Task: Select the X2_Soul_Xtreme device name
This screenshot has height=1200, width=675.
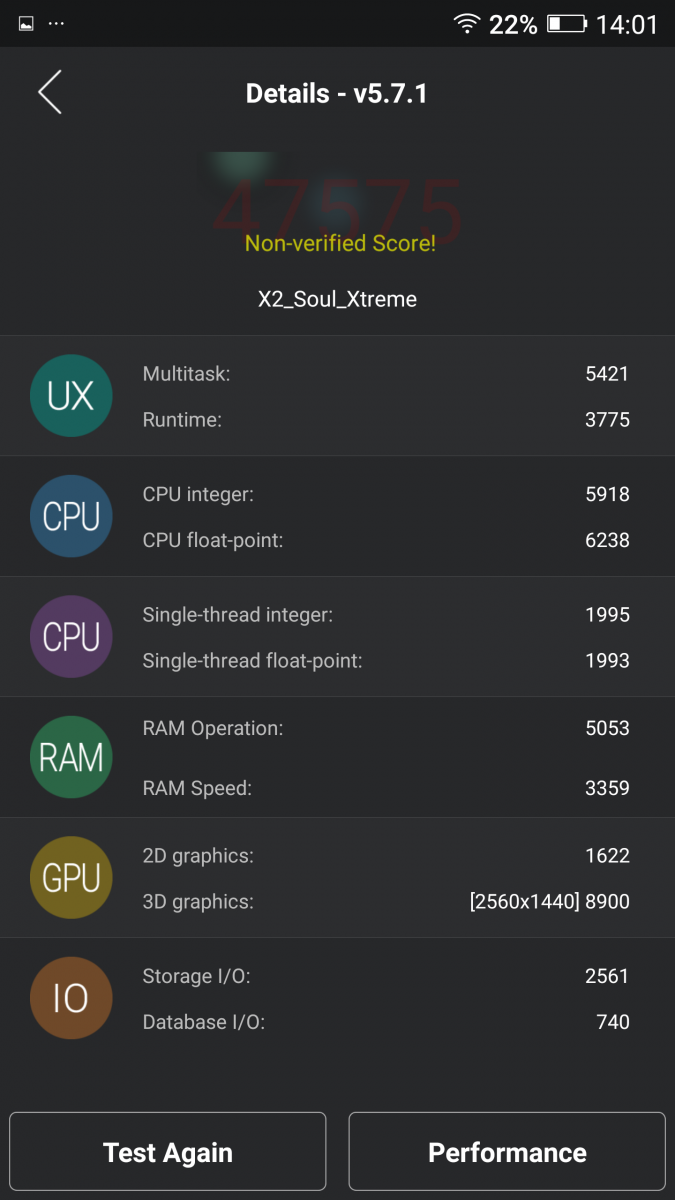Action: pyautogui.click(x=337, y=299)
